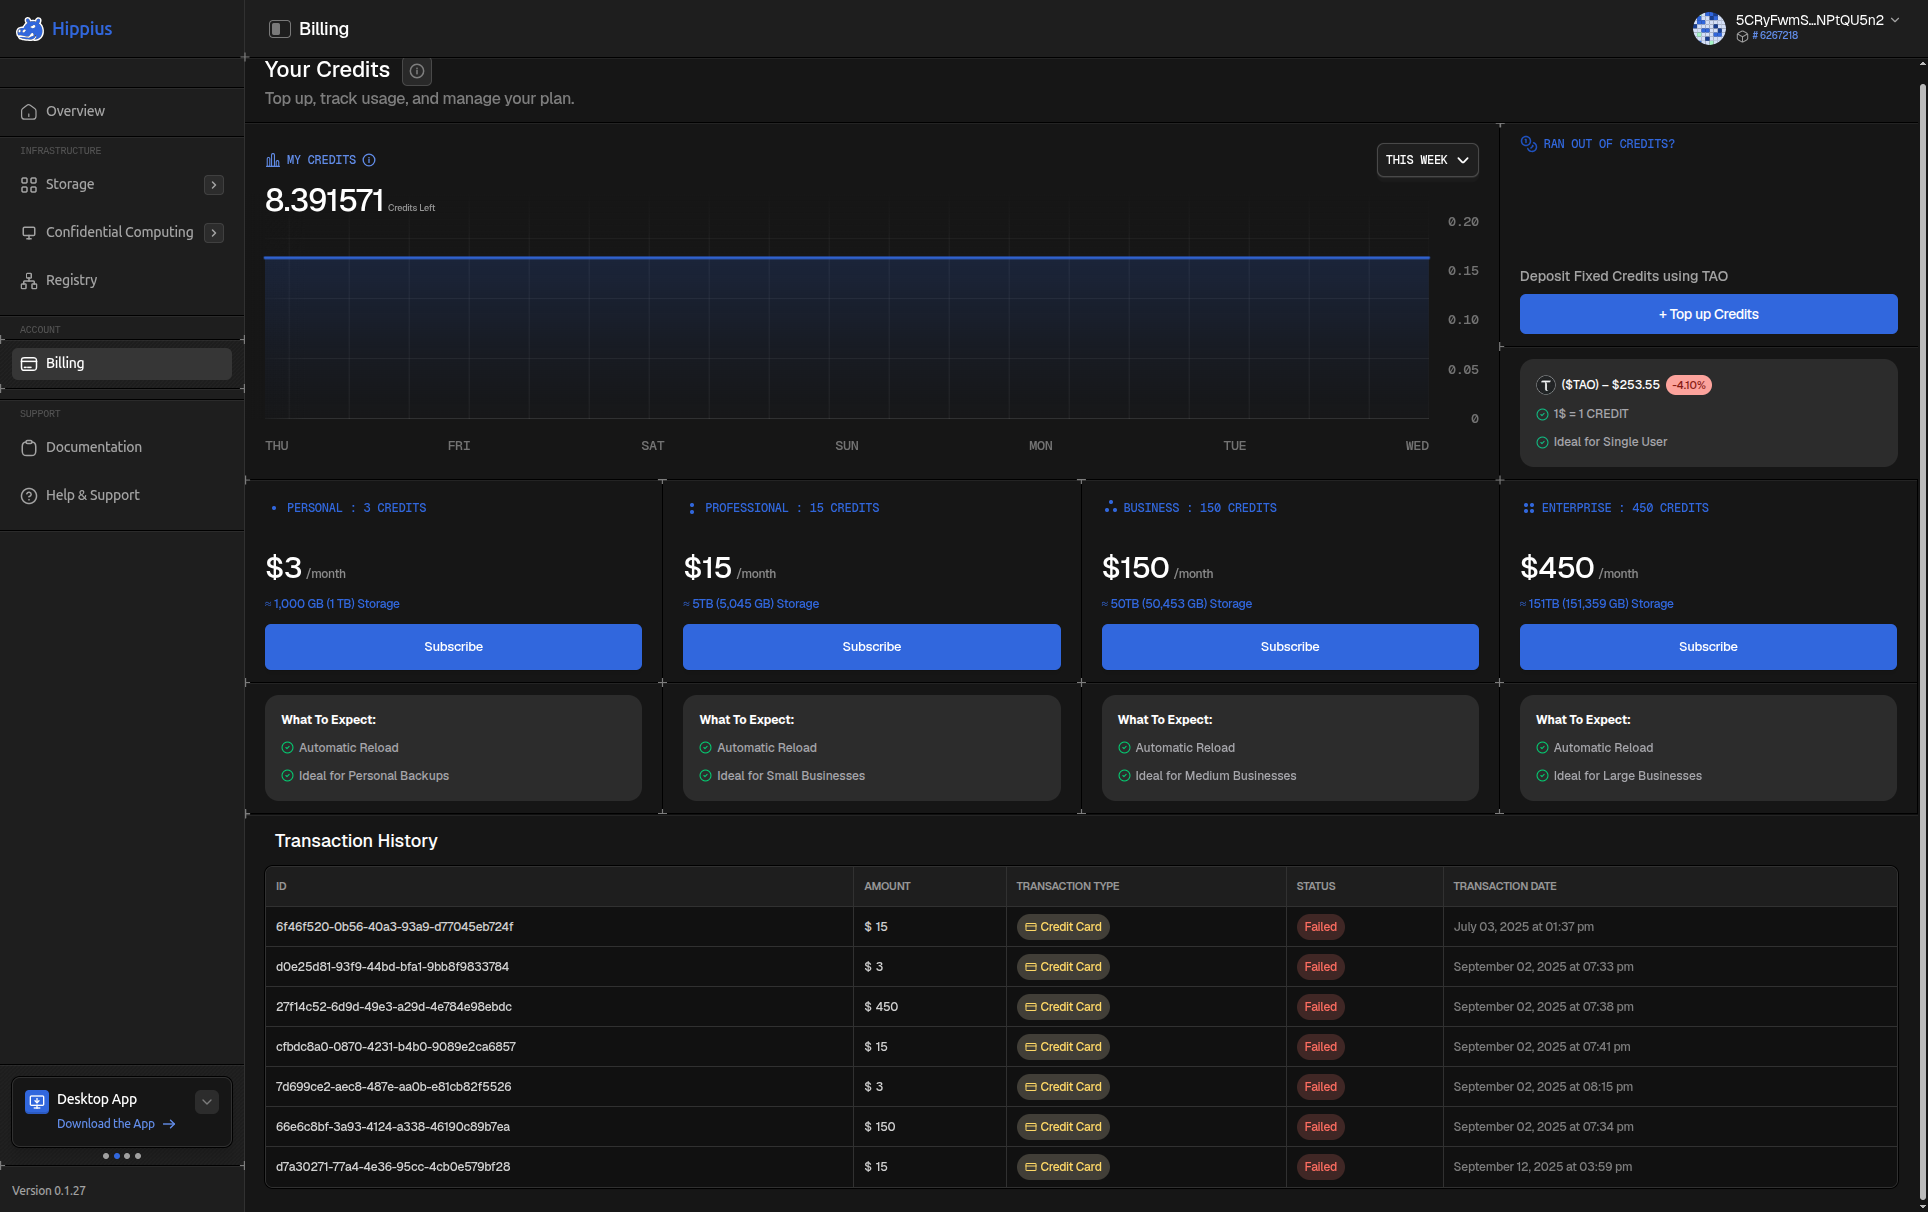Screen dimensions: 1928x1212
Task: Click the TAO token T icon
Action: (1546, 385)
